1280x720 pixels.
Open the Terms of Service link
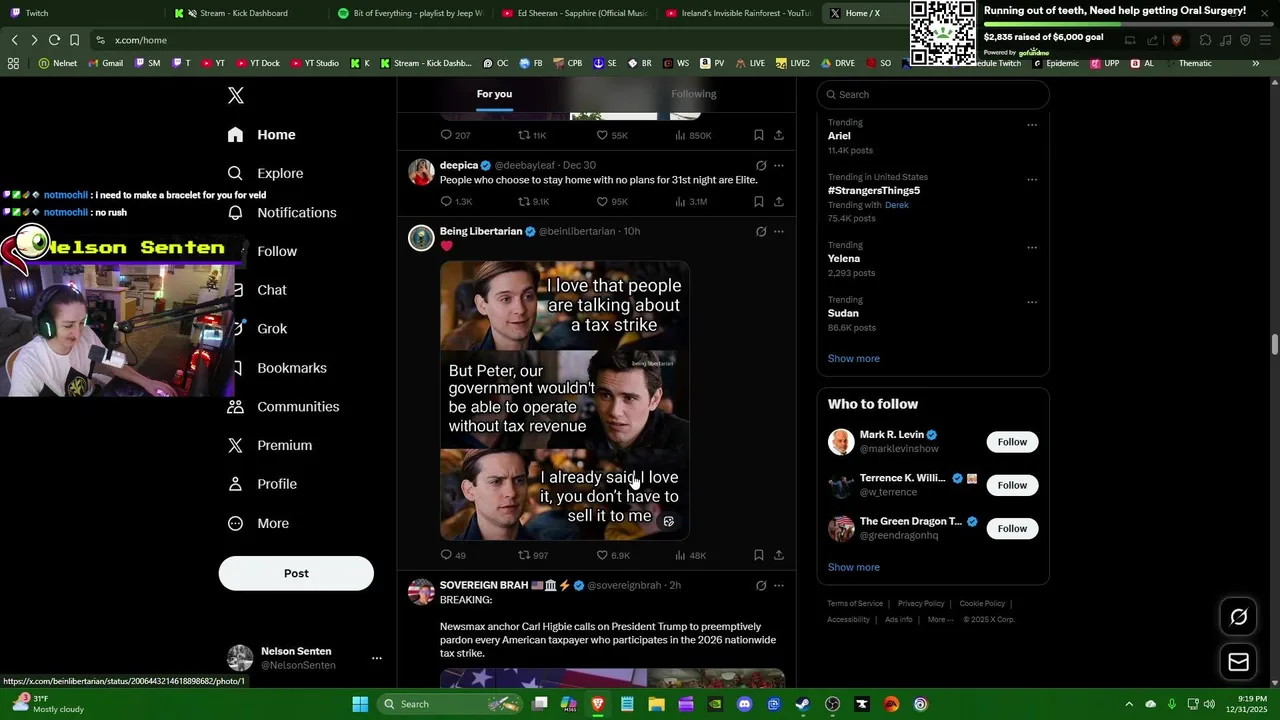coord(855,604)
